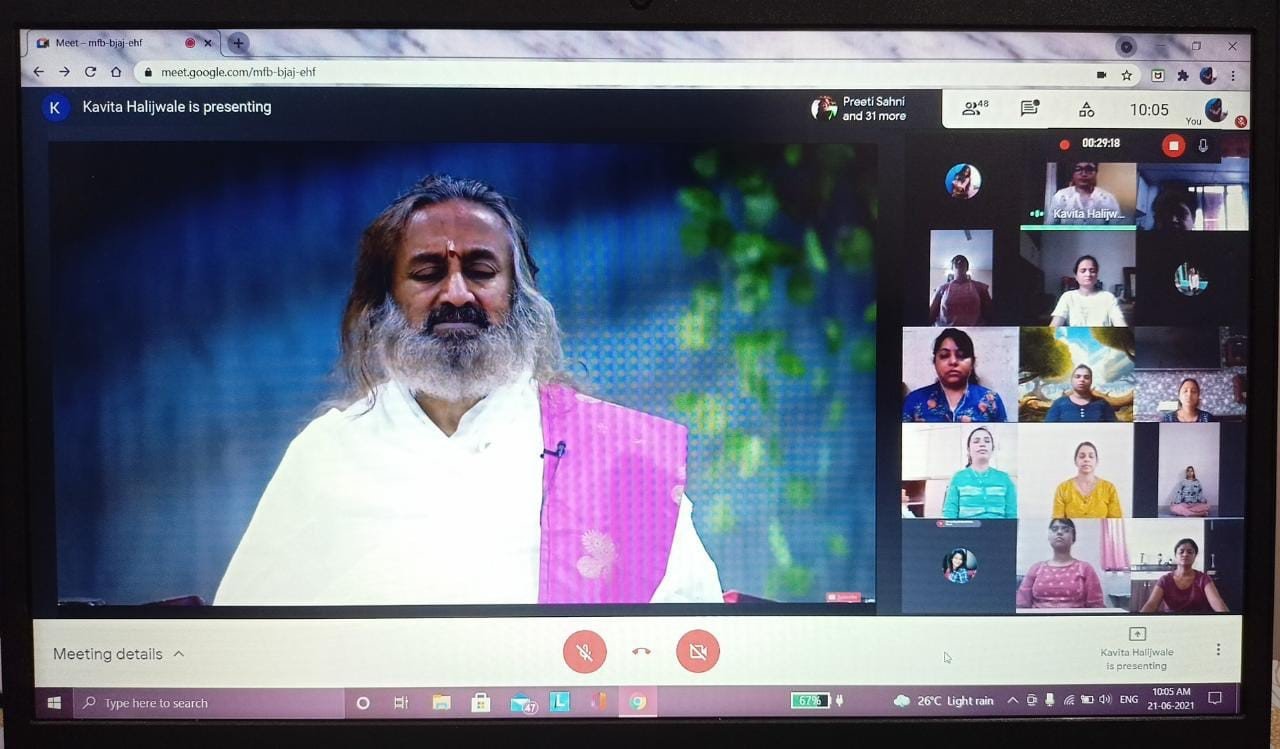Select the participant with tree background tile
Screen dimensions: 1280x749
point(1076,375)
